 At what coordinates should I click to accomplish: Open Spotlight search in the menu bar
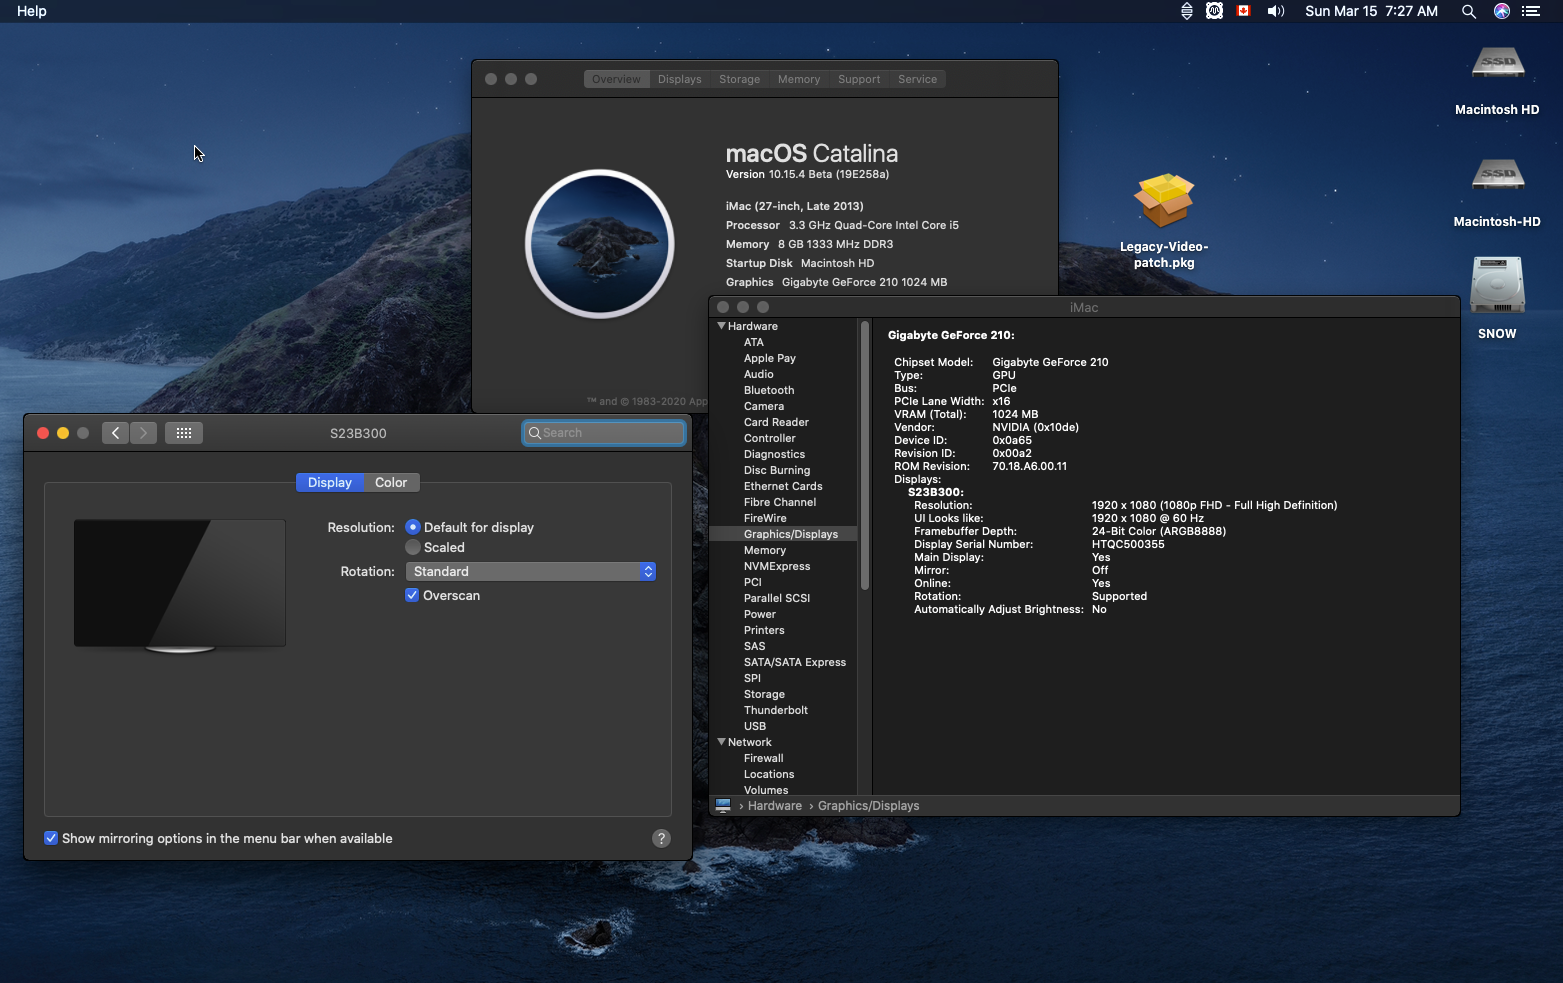(1468, 11)
